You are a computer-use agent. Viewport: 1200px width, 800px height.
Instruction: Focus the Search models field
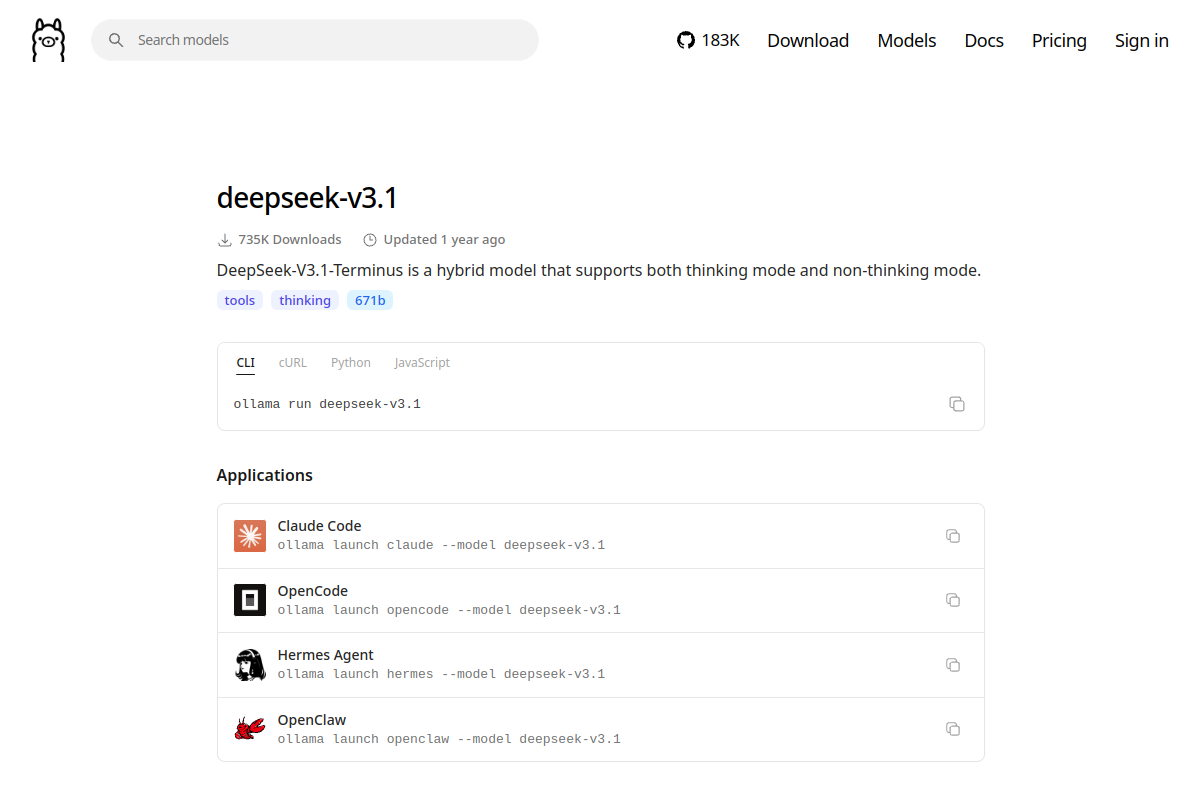click(x=315, y=40)
